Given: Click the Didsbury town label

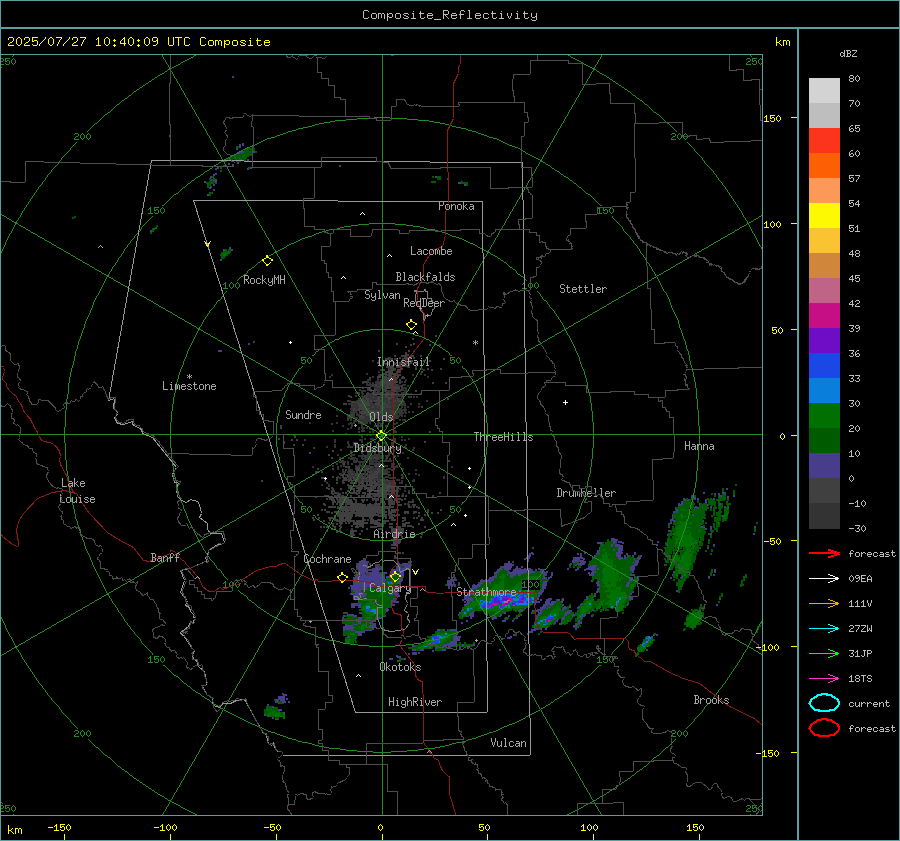Looking at the screenshot, I should click(377, 448).
